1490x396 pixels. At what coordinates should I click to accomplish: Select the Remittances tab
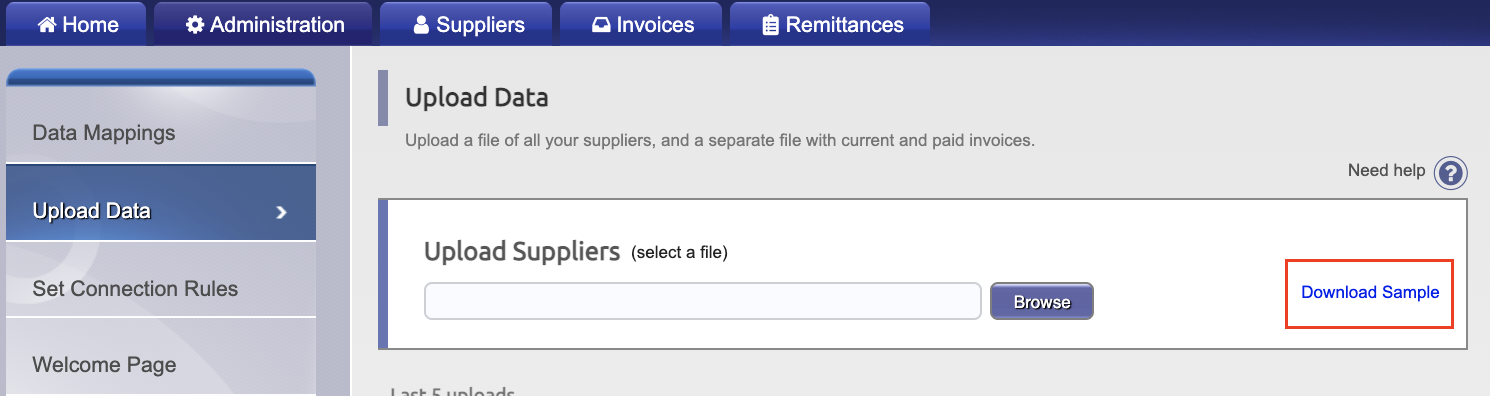(830, 24)
